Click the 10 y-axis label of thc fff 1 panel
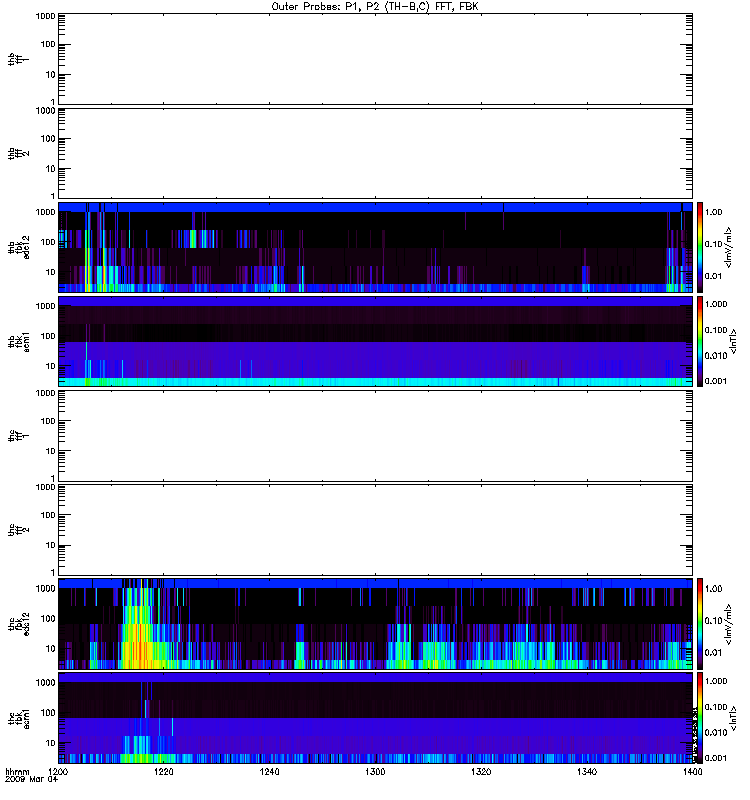 tap(51, 451)
